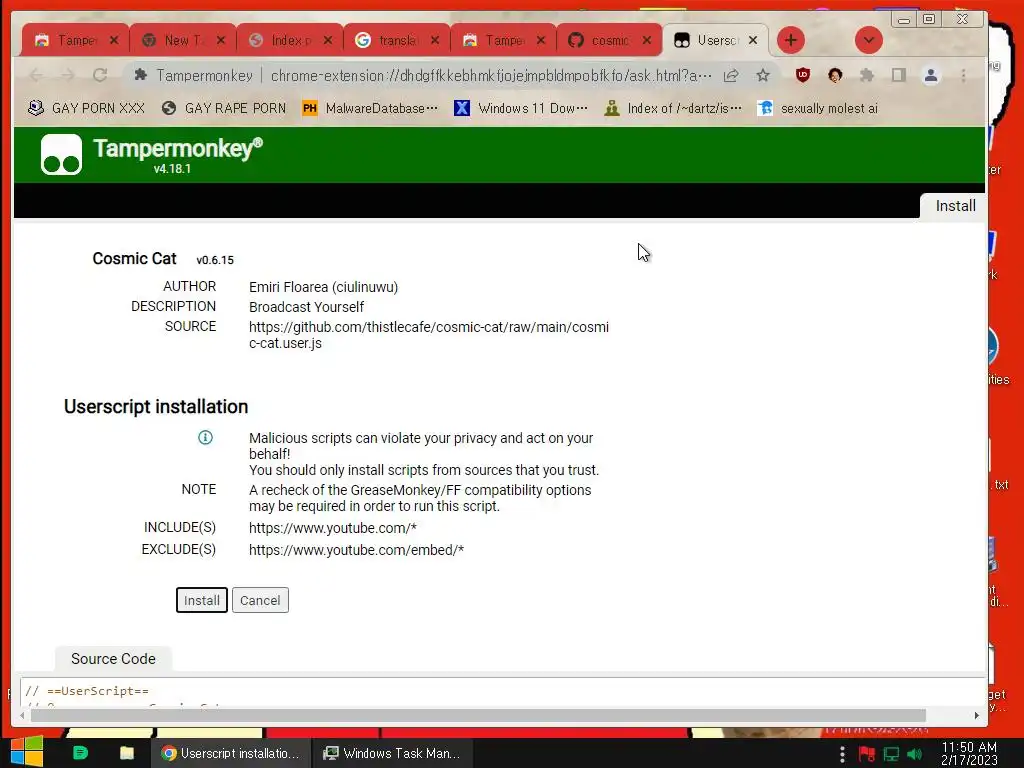Reload the page with the refresh icon
The height and width of the screenshot is (768, 1024).
[x=100, y=75]
